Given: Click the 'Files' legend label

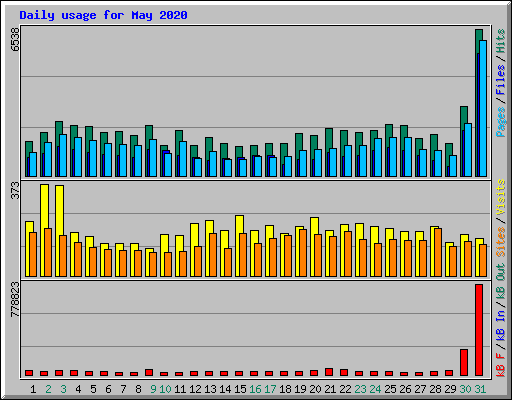Looking at the screenshot, I should [x=500, y=80].
